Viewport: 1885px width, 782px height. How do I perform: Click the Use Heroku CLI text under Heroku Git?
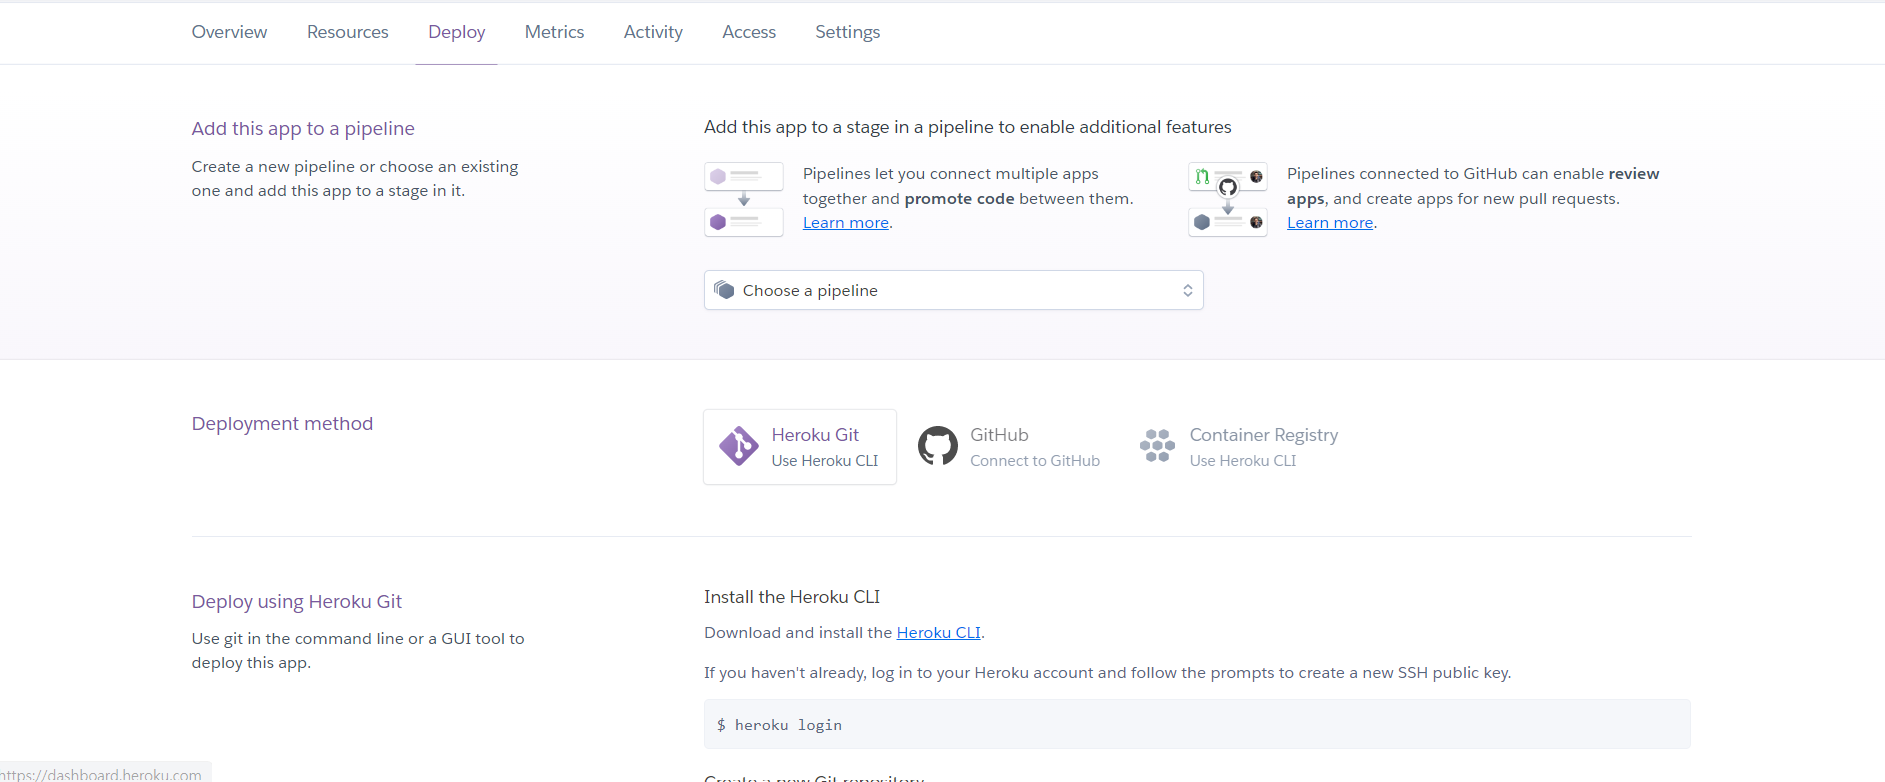pyautogui.click(x=825, y=461)
